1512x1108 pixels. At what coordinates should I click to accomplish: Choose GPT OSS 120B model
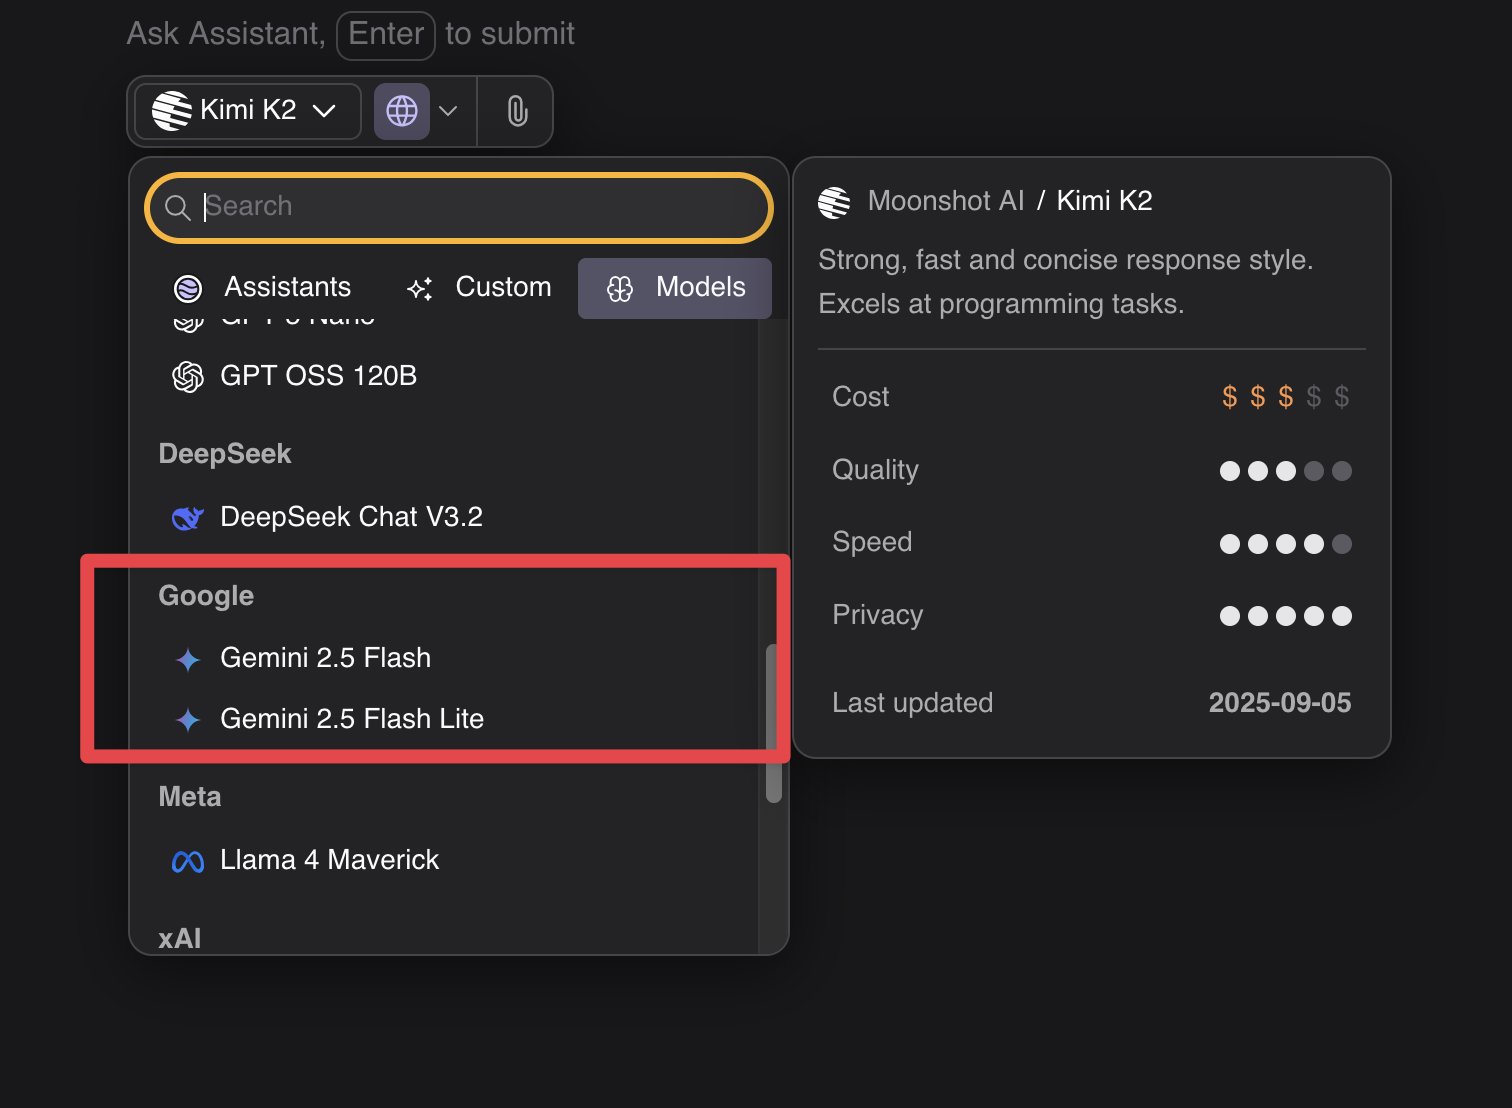click(318, 376)
